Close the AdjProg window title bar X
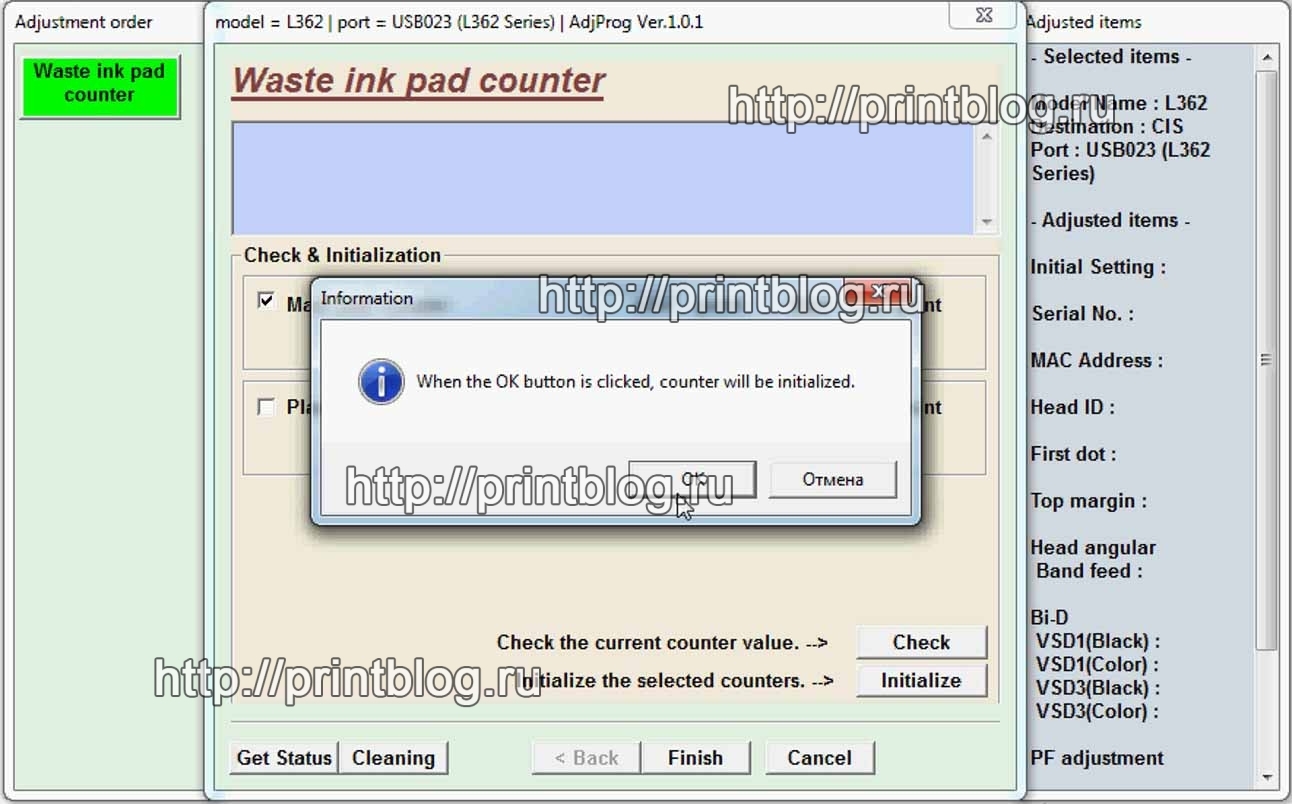This screenshot has height=804, width=1292. coord(983,17)
